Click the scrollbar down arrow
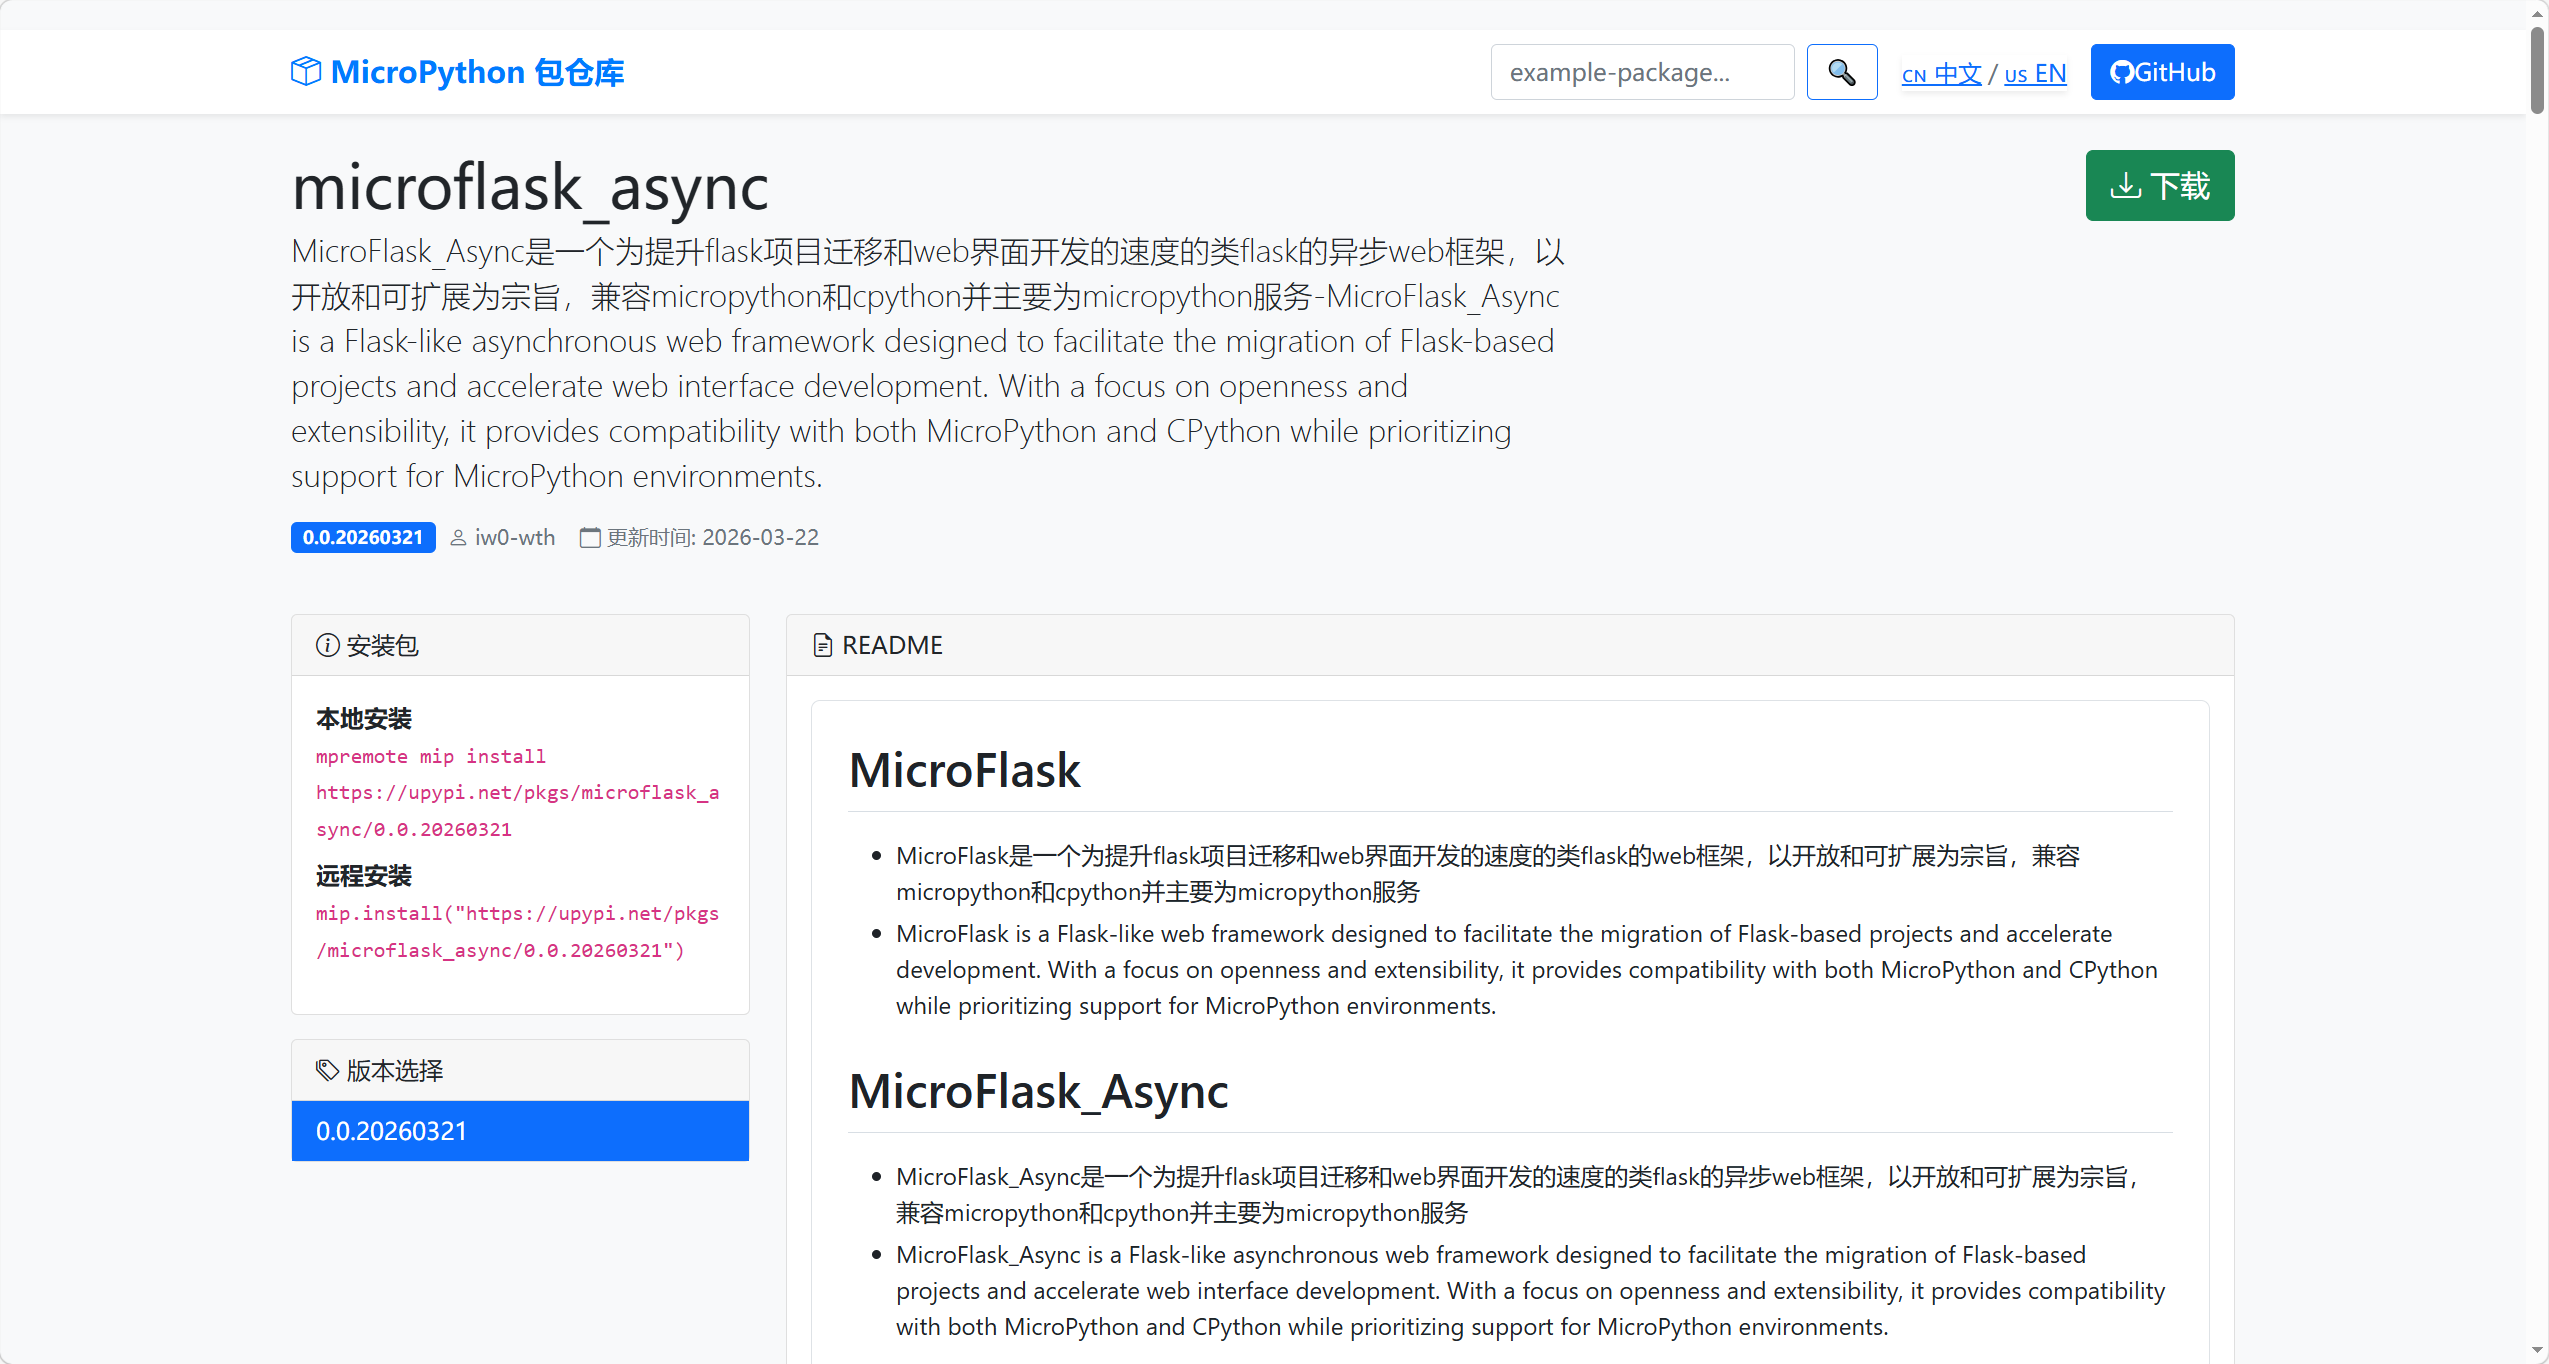Viewport: 2549px width, 1364px height. click(x=2537, y=1351)
